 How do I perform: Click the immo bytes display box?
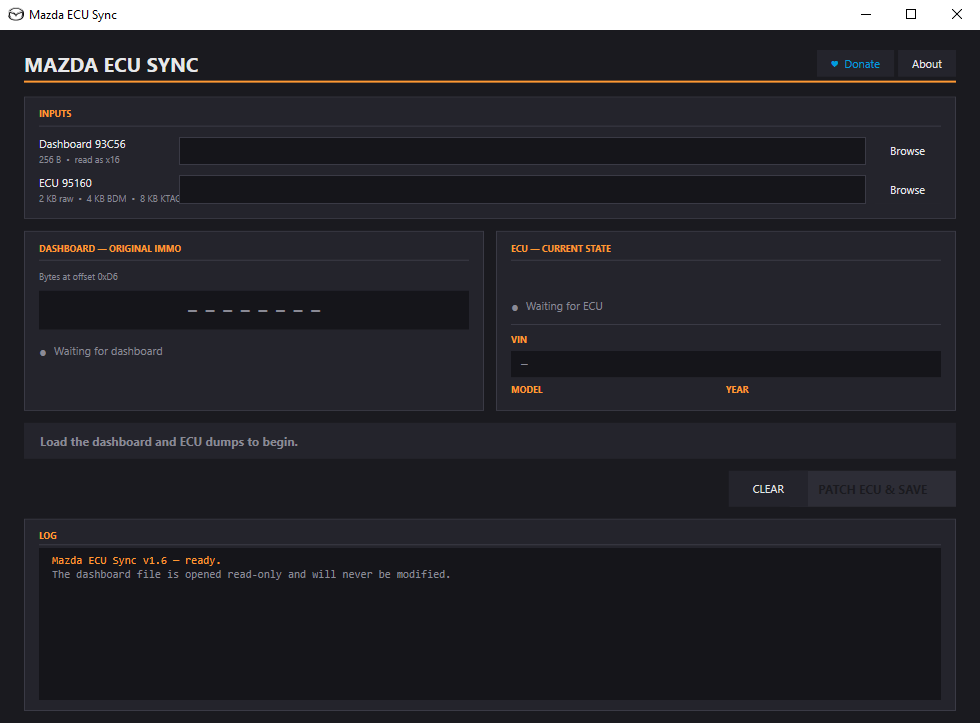[x=254, y=310]
